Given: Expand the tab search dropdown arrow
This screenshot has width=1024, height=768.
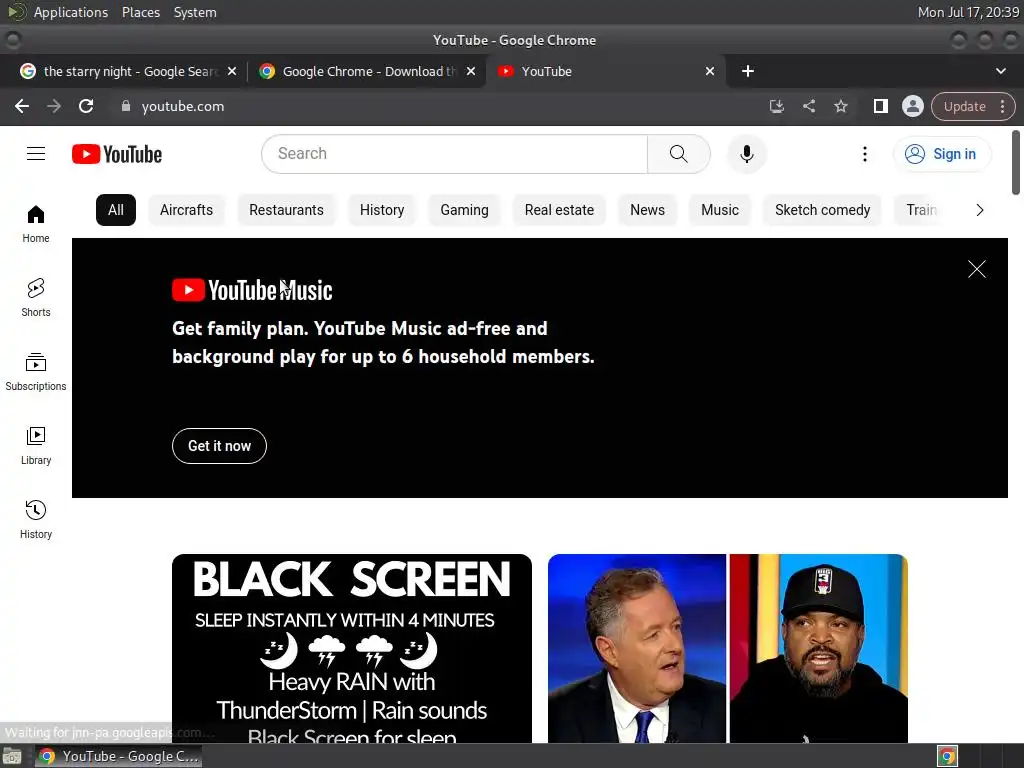Looking at the screenshot, I should point(1000,71).
